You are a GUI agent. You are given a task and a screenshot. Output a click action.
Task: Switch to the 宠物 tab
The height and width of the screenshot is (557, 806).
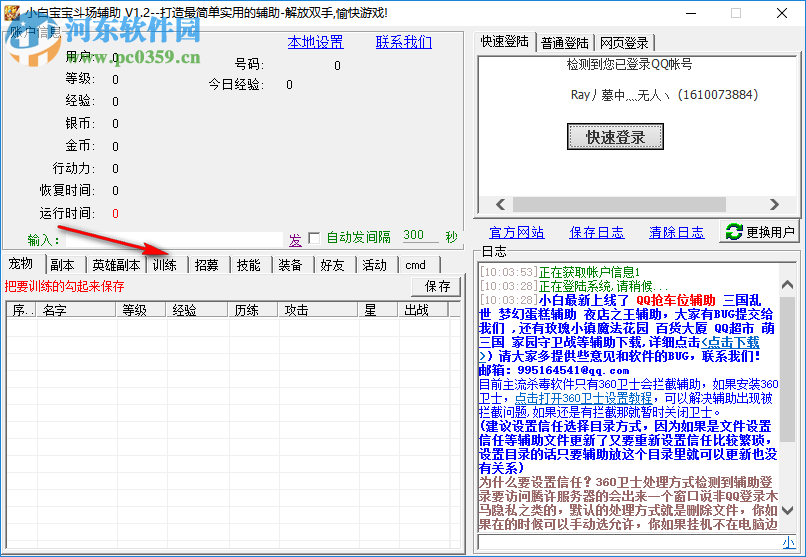tap(21, 264)
